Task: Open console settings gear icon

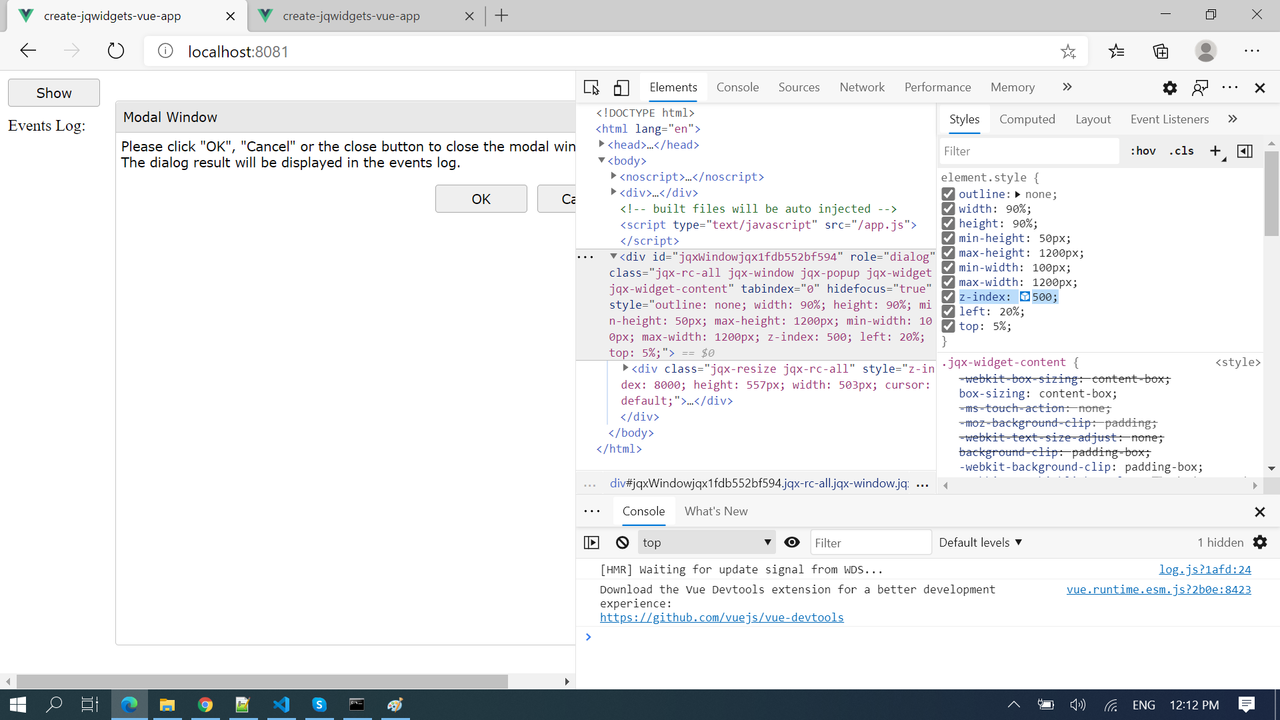Action: tap(1260, 542)
